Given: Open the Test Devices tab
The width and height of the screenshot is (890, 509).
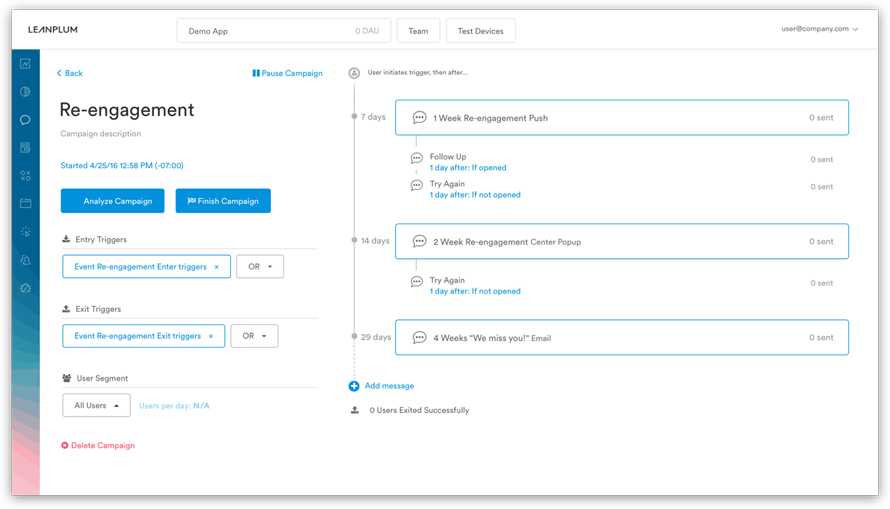Looking at the screenshot, I should (x=481, y=31).
